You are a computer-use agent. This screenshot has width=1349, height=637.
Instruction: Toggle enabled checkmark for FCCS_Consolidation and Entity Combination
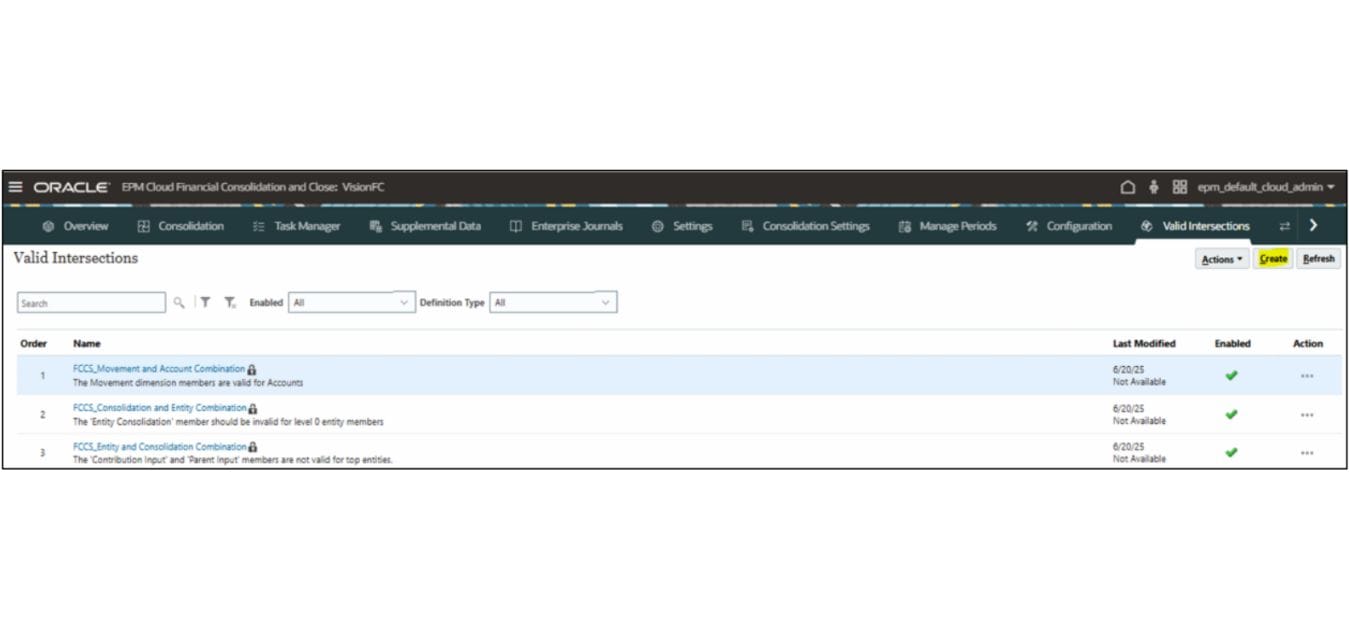click(1231, 414)
